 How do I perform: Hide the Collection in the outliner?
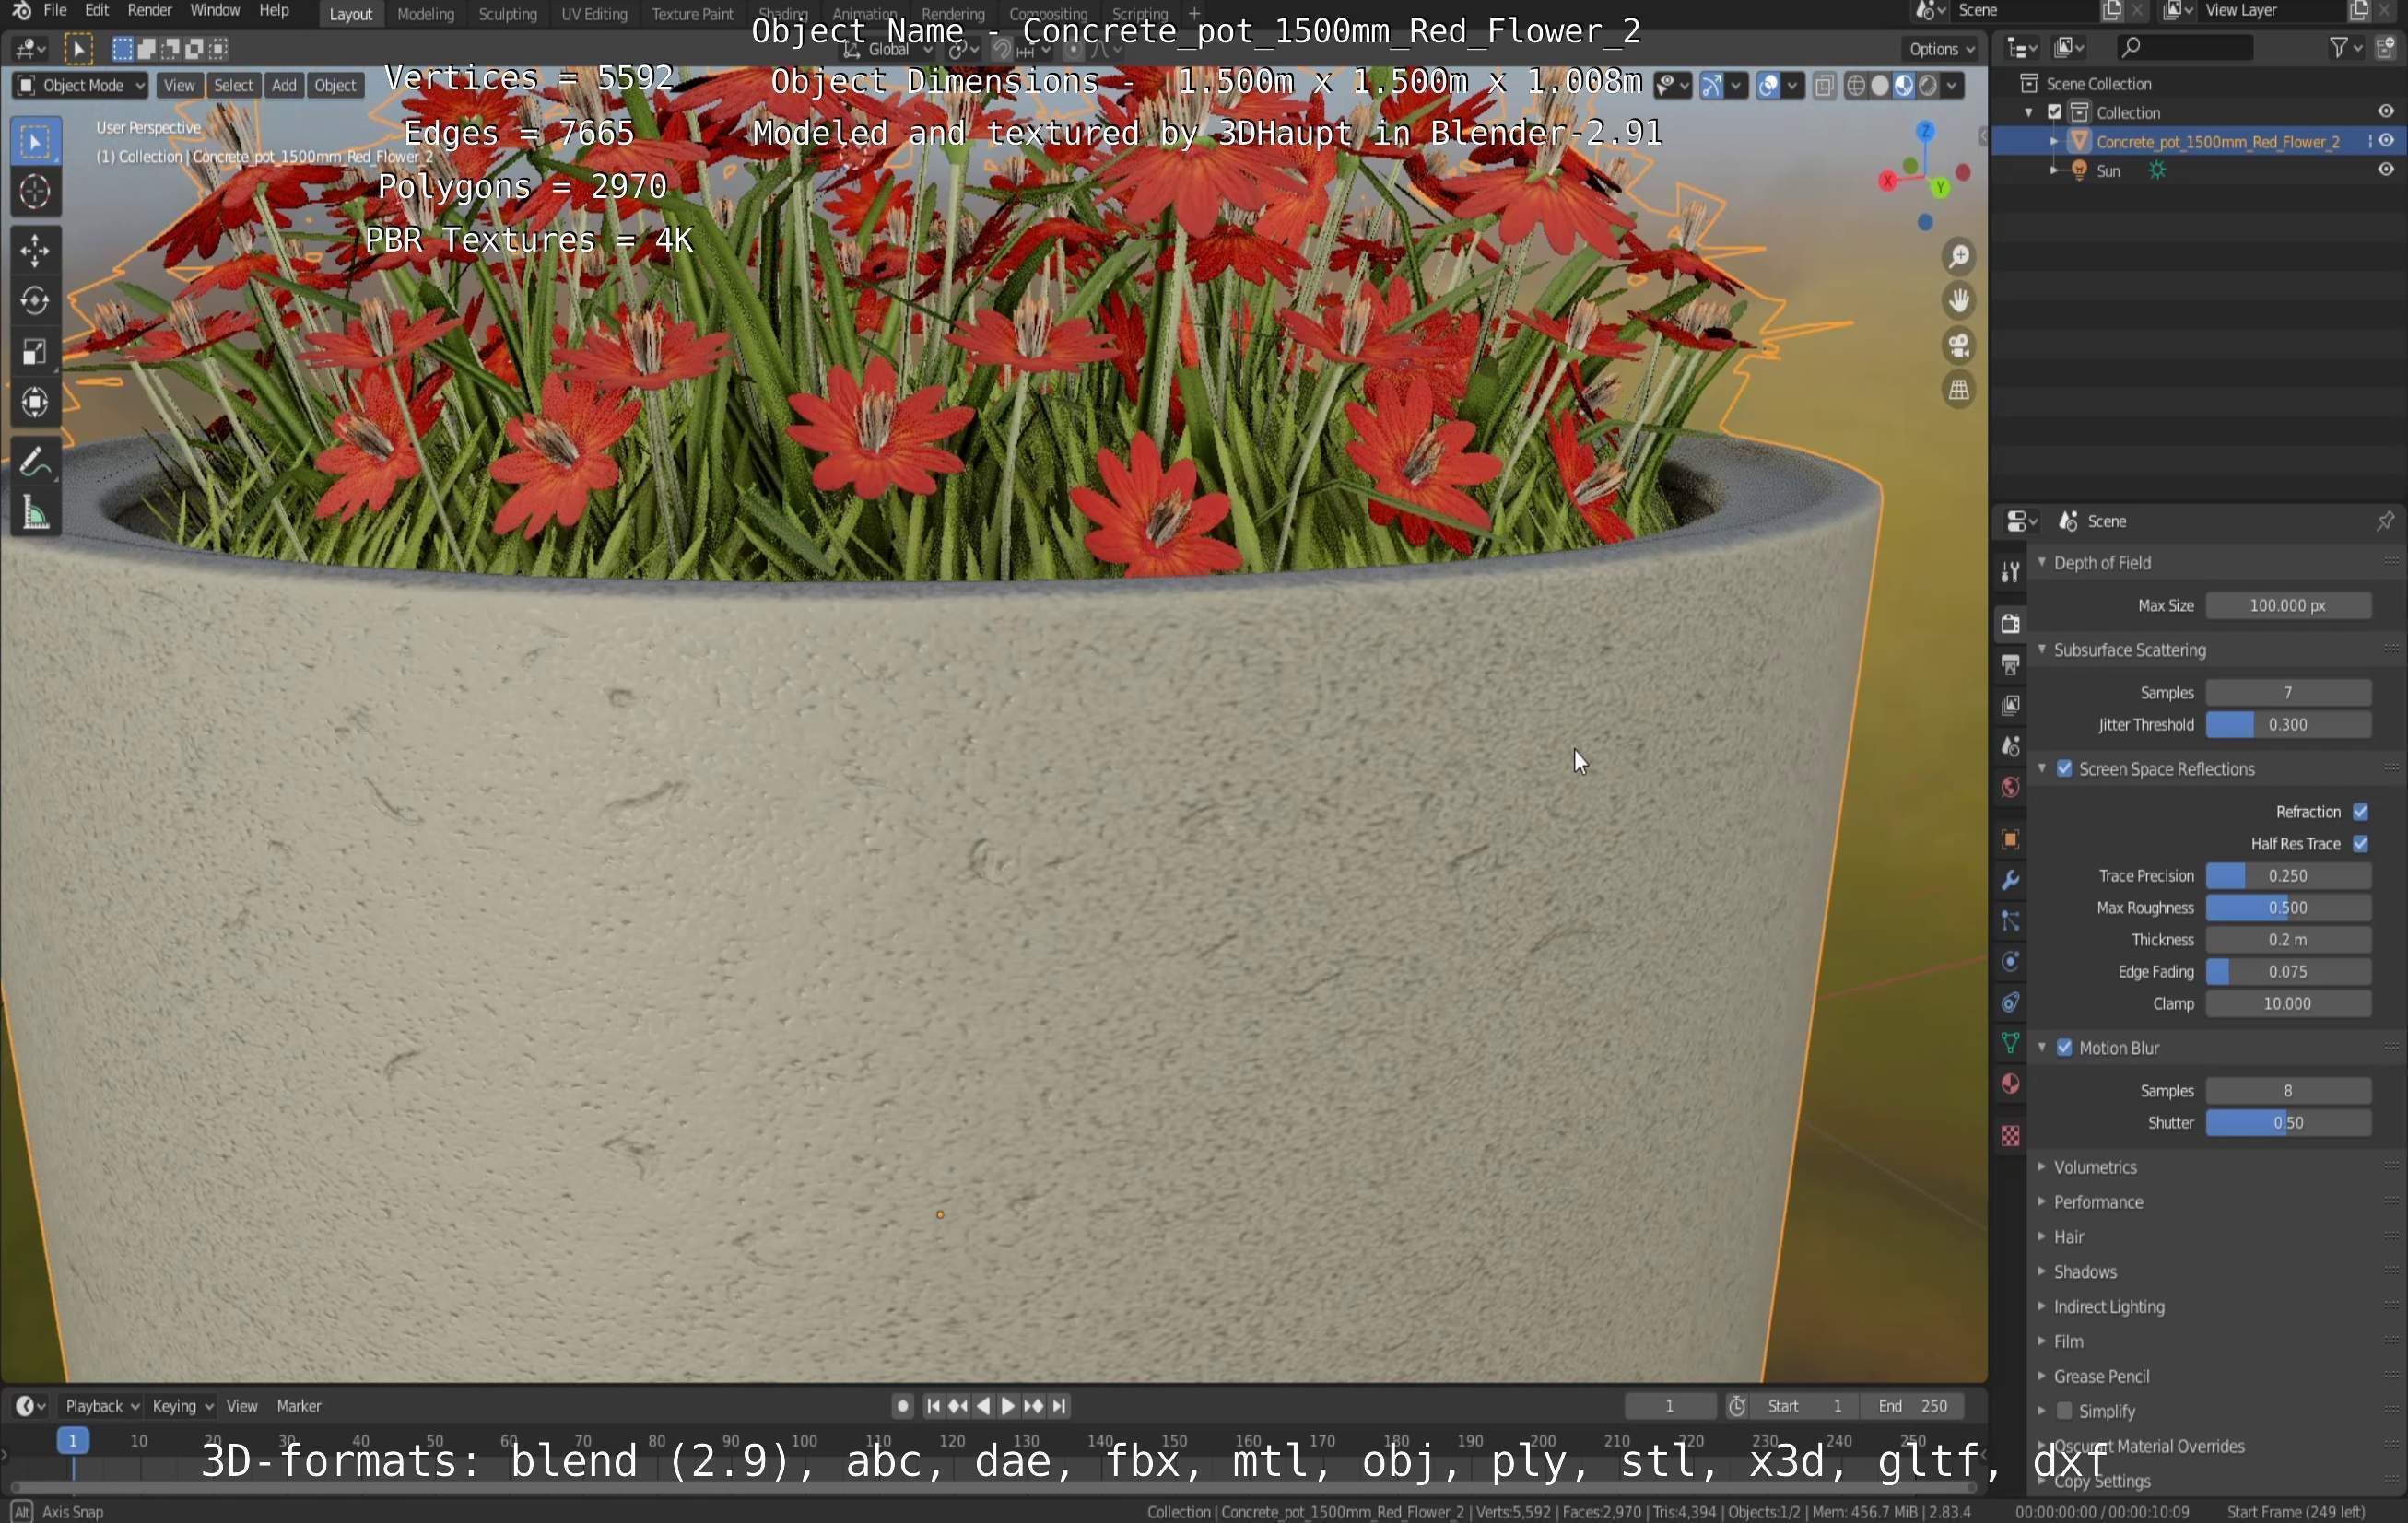coord(2385,112)
